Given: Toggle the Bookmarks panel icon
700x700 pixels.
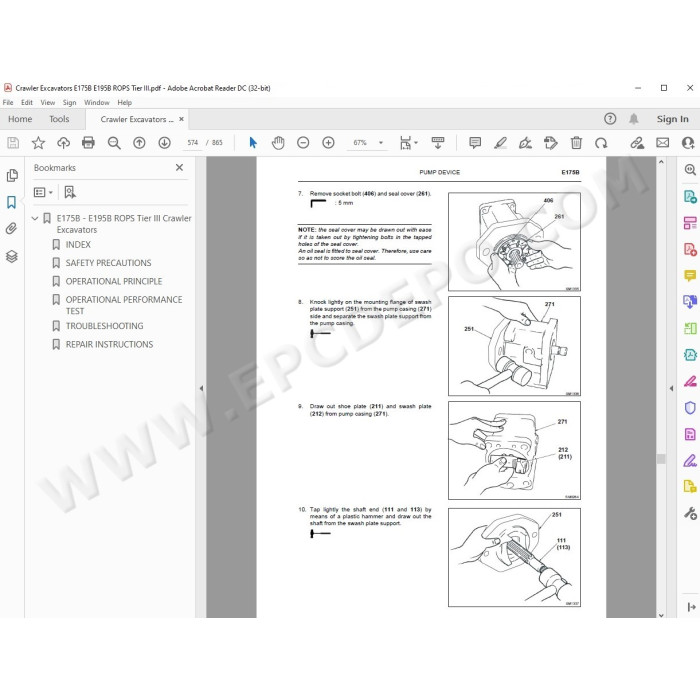Looking at the screenshot, I should [12, 202].
